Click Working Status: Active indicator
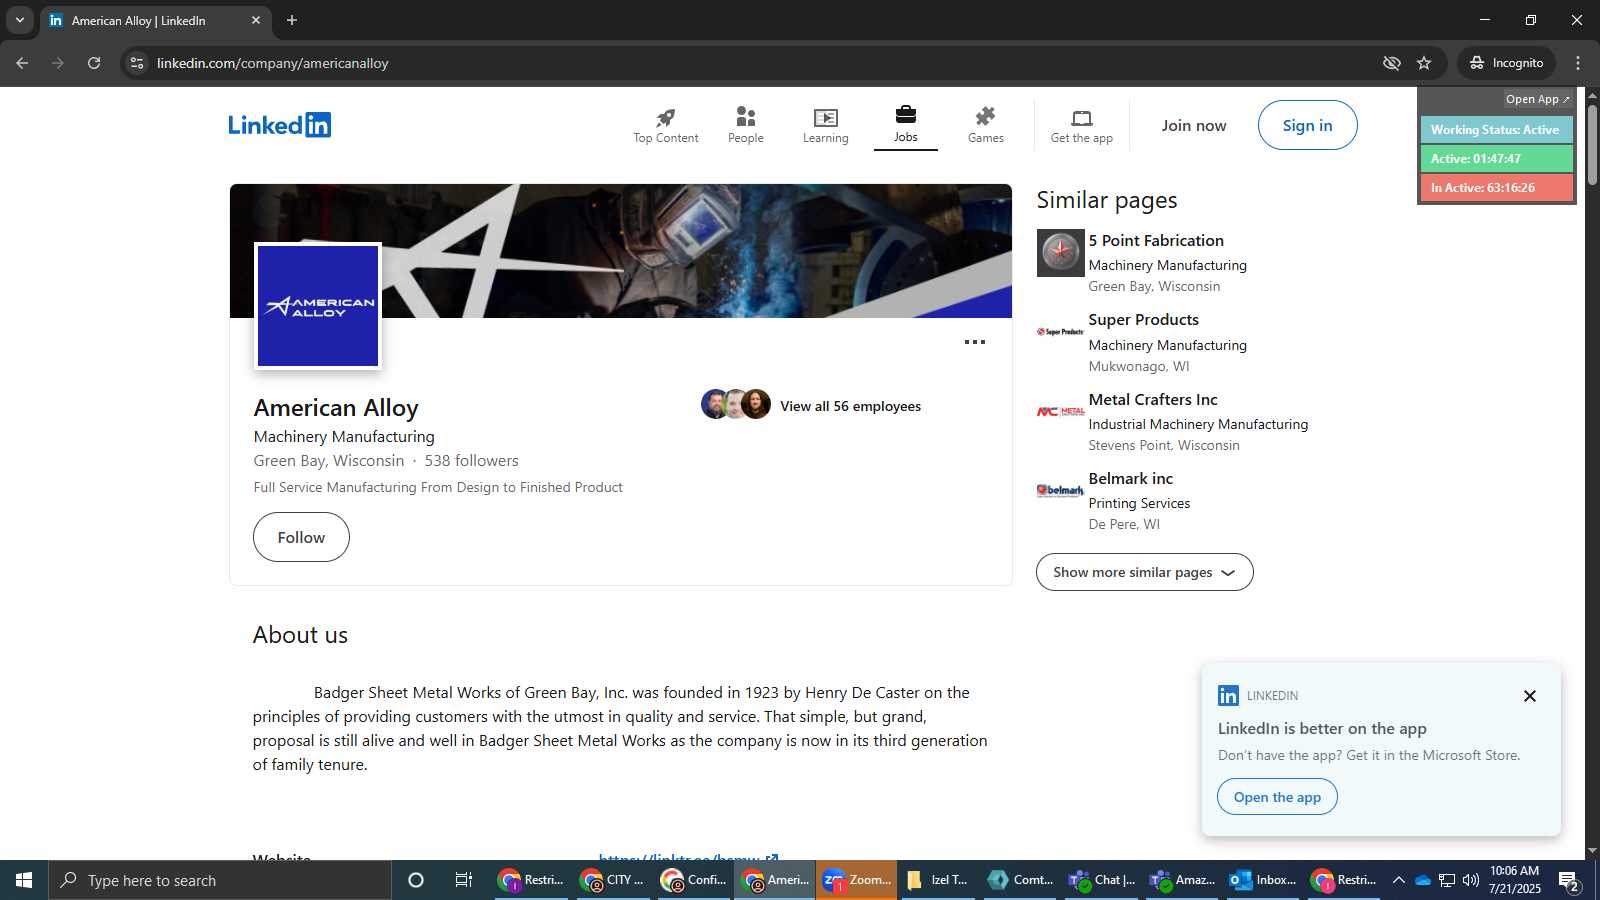This screenshot has height=900, width=1600. click(1496, 129)
